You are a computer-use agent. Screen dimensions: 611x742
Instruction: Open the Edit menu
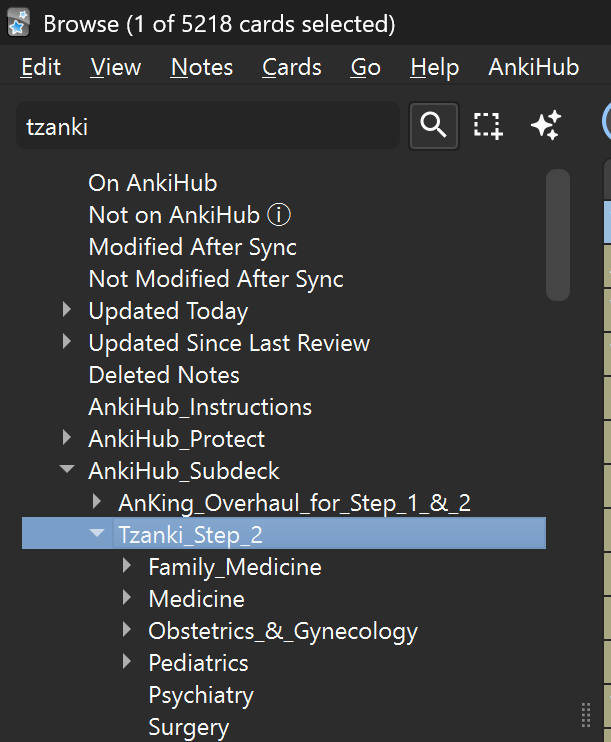[41, 67]
